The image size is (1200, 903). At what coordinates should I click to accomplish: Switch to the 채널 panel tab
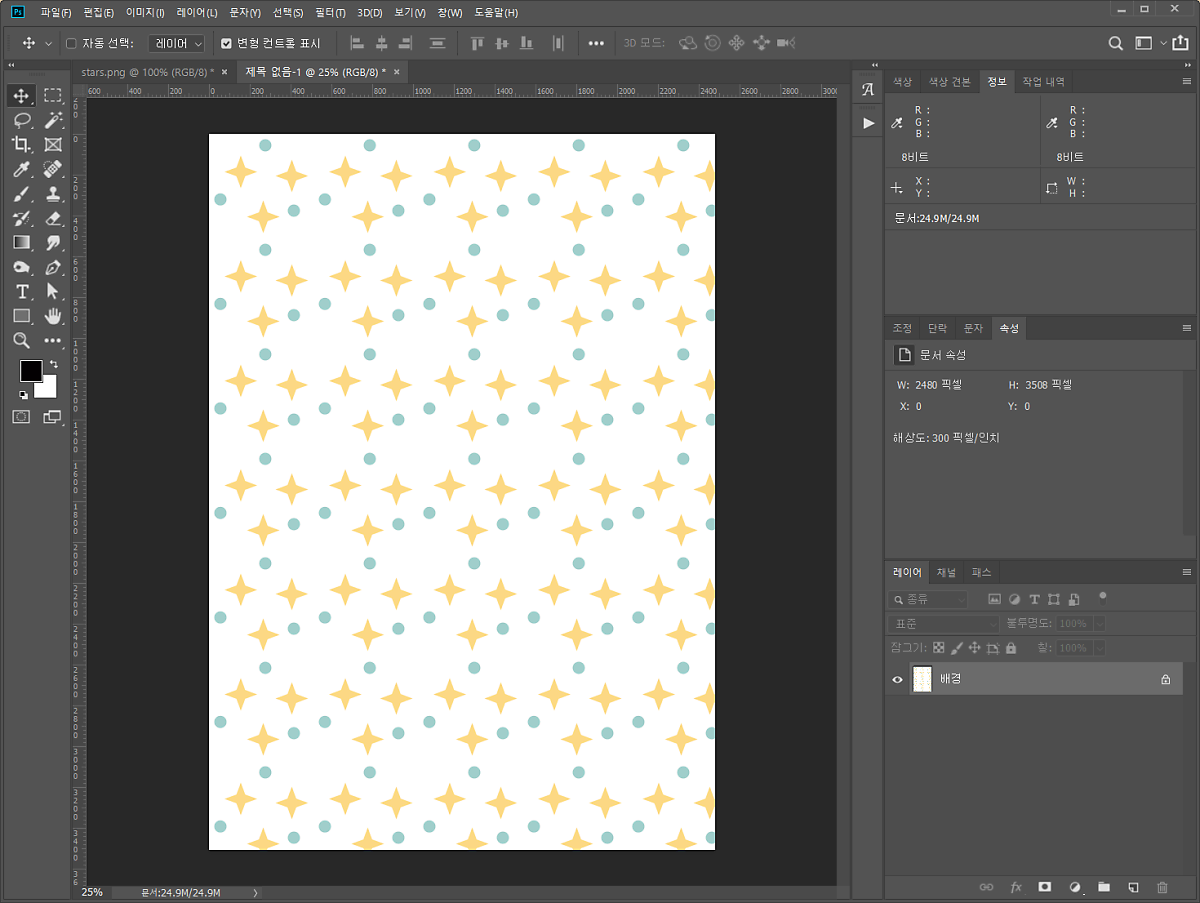(x=945, y=573)
